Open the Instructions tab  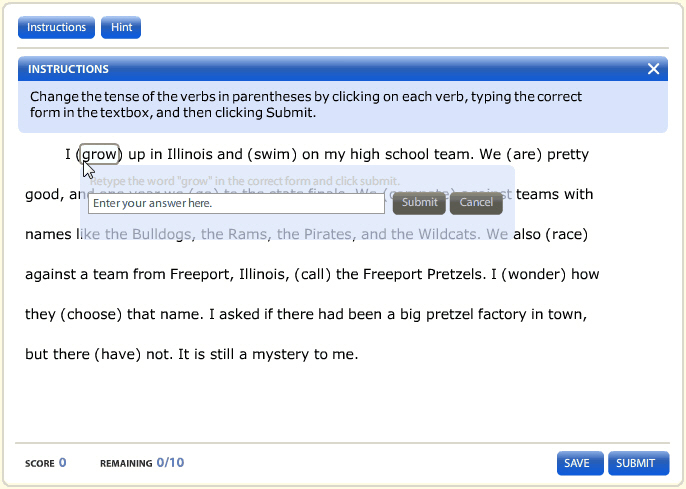click(x=56, y=28)
